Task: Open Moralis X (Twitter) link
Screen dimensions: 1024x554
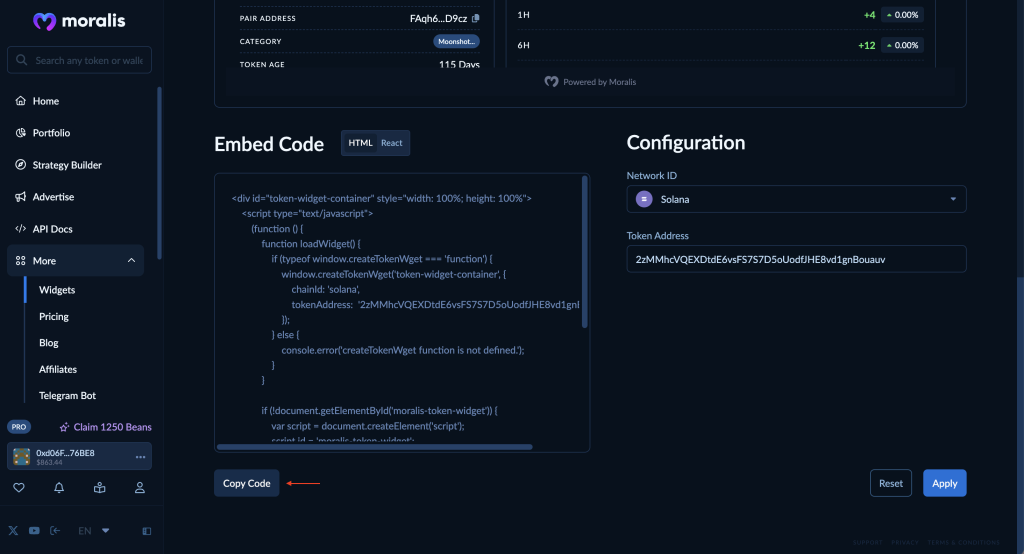Action: pos(13,530)
